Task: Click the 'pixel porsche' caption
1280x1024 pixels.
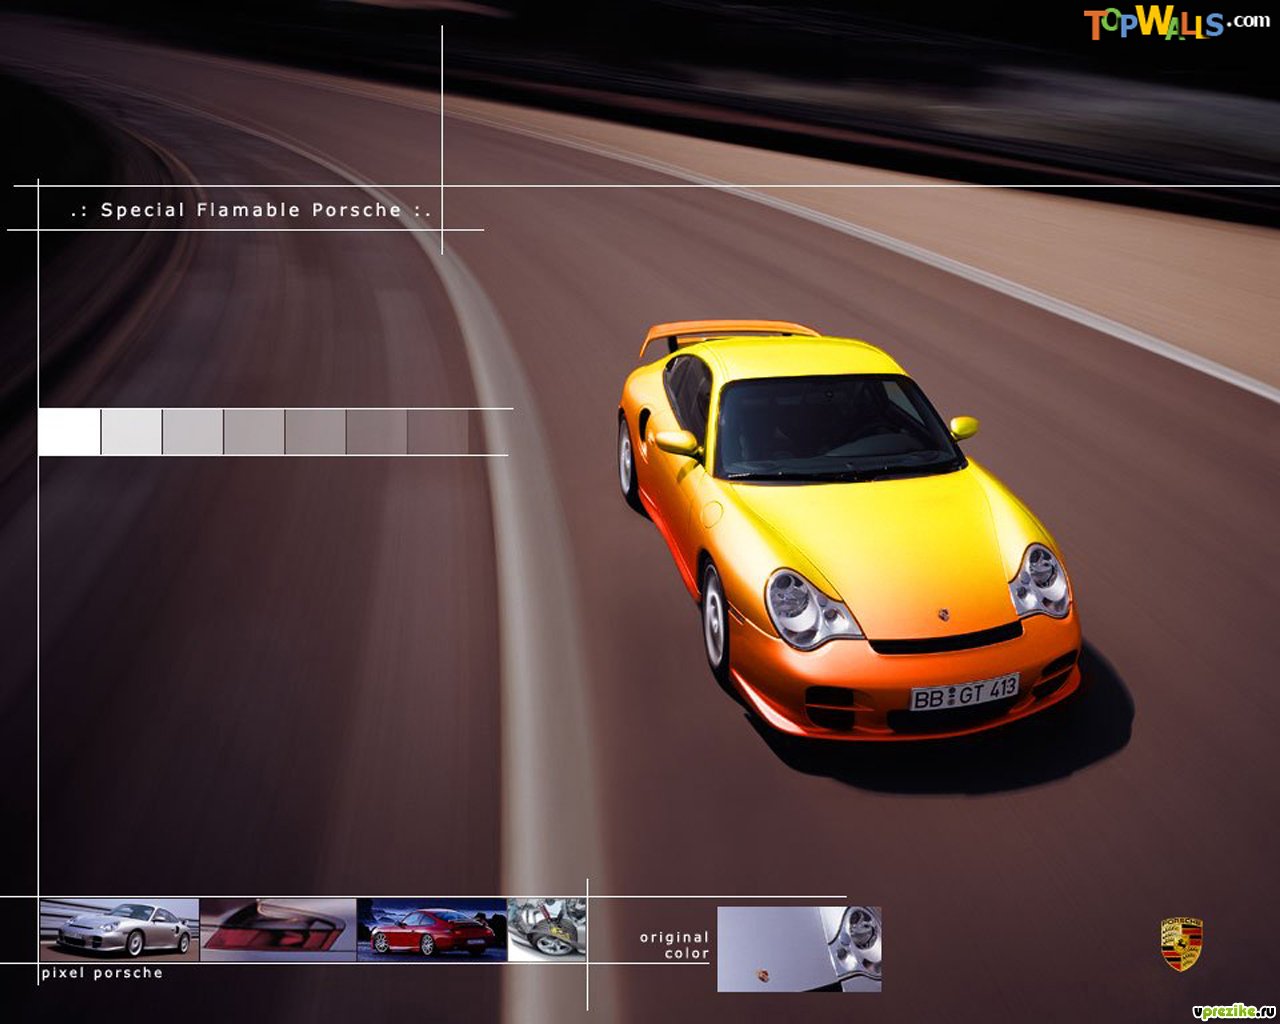Action: coord(102,973)
